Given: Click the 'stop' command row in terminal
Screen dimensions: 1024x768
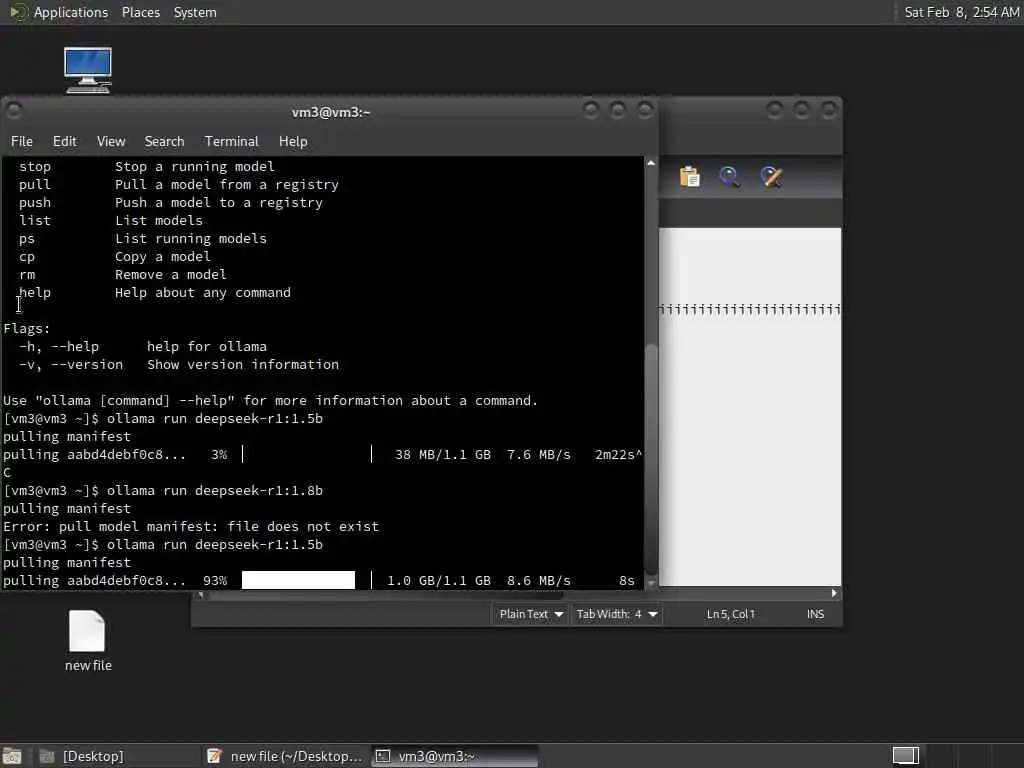Looking at the screenshot, I should click(x=146, y=167).
